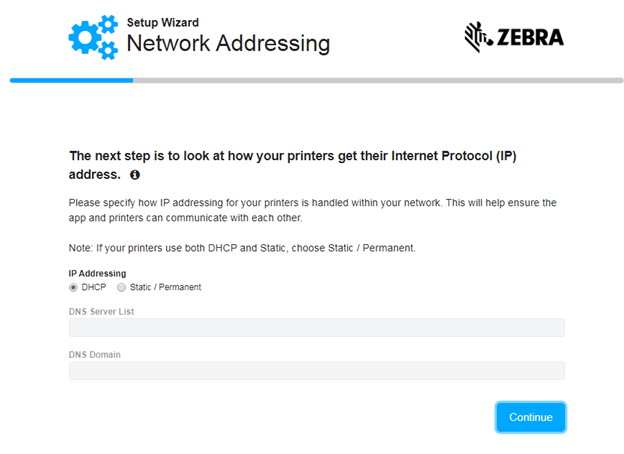The height and width of the screenshot is (454, 624).
Task: Click the Static / Permanent label text
Action: 165,287
